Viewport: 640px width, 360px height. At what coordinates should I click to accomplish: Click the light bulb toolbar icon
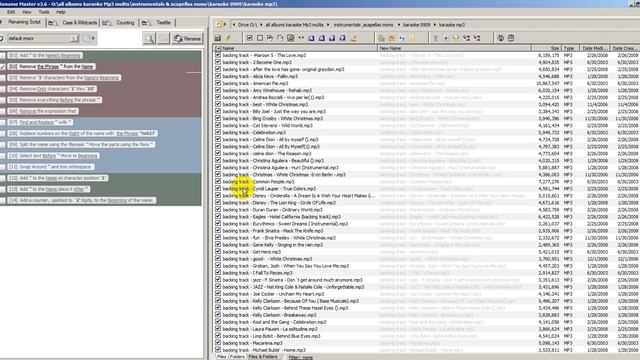[x=456, y=38]
